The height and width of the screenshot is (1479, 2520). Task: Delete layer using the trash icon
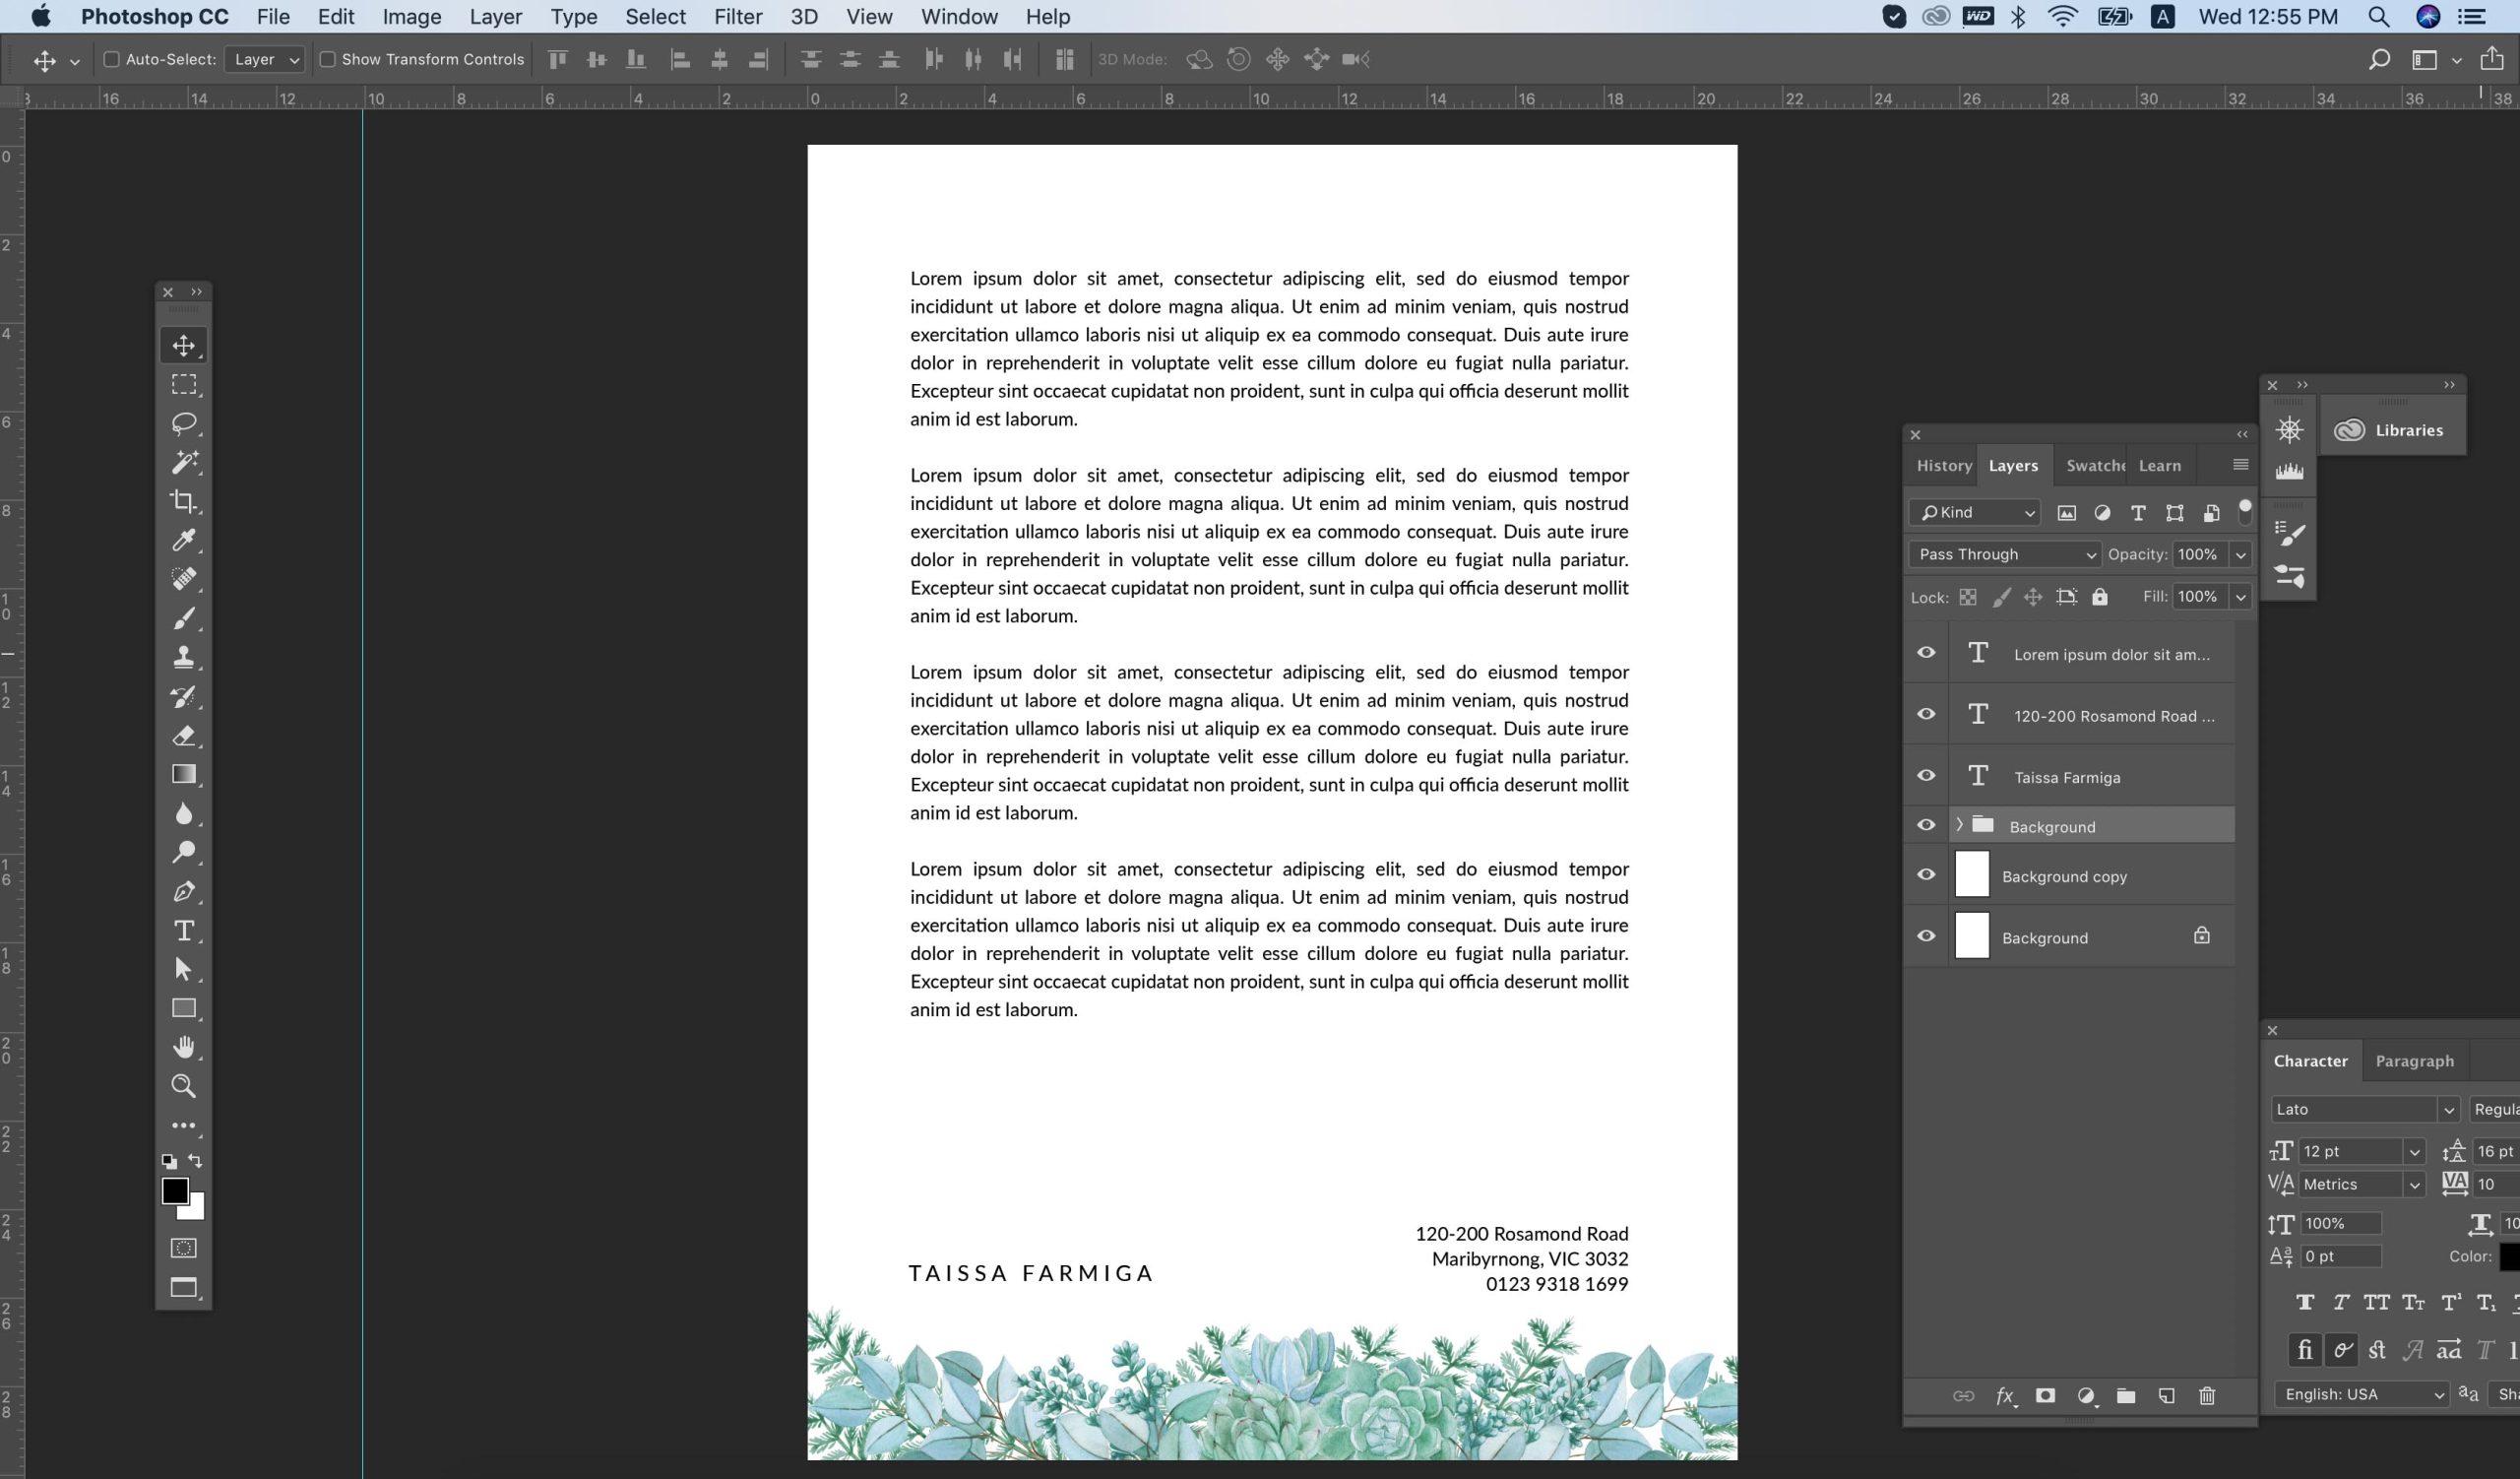2207,1396
